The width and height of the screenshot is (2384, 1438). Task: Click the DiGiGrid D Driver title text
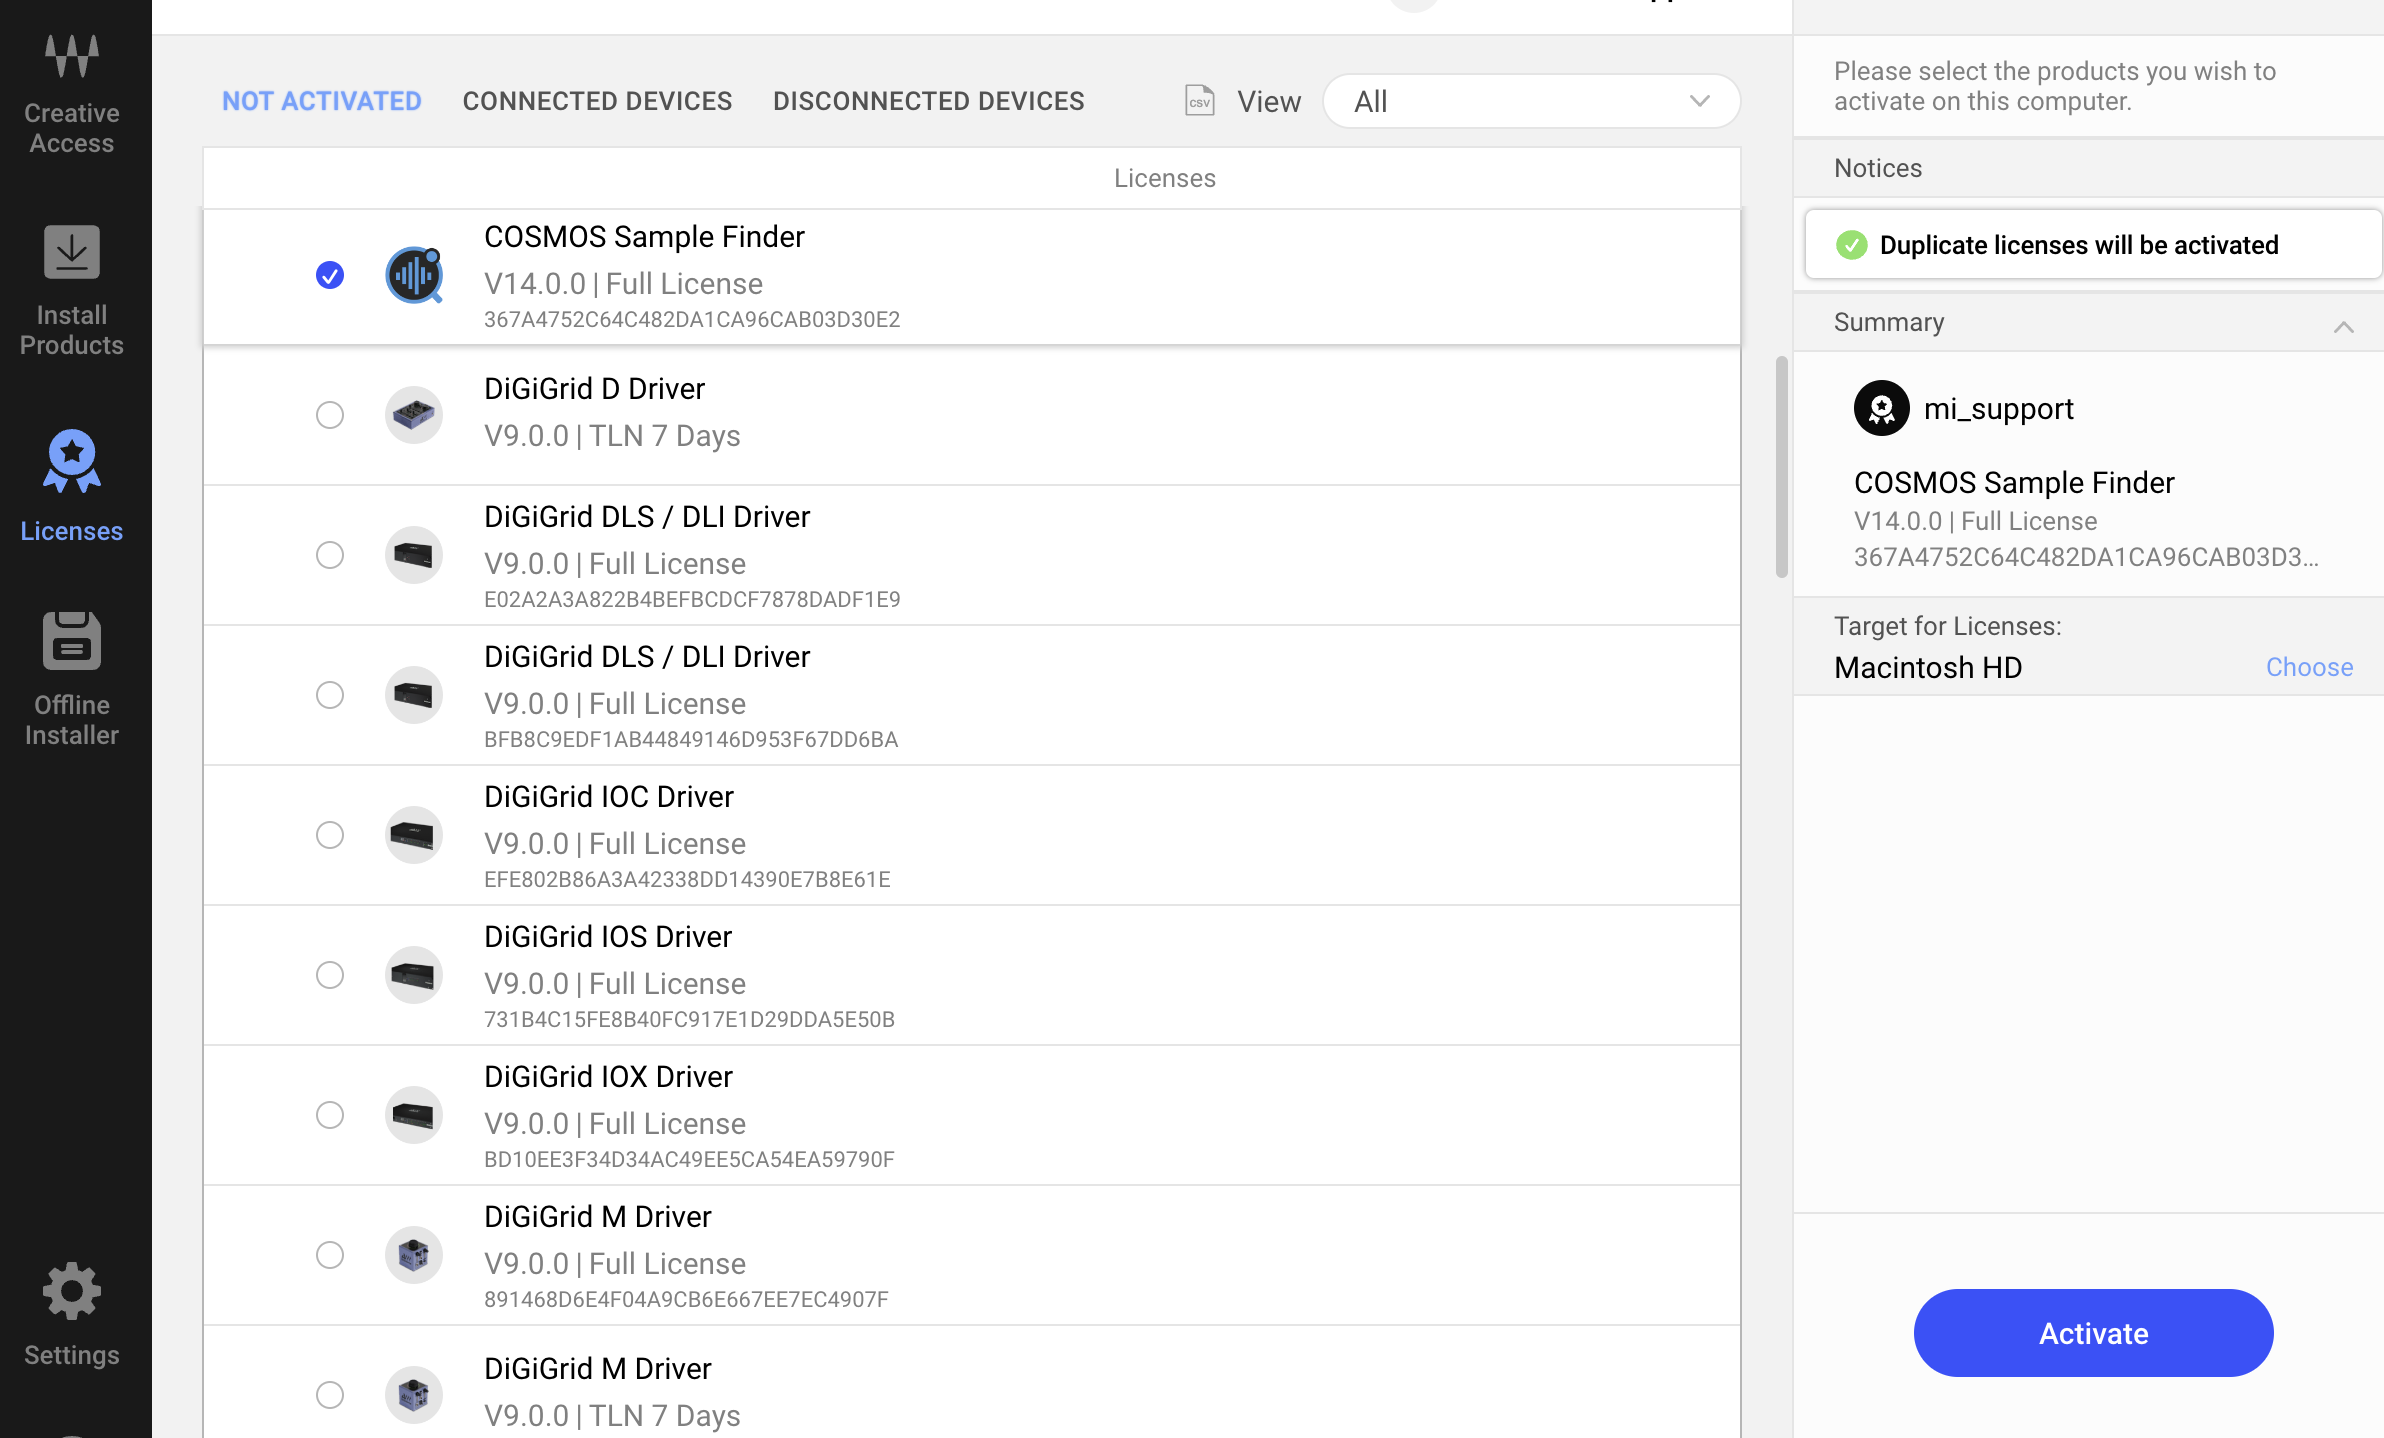[594, 389]
